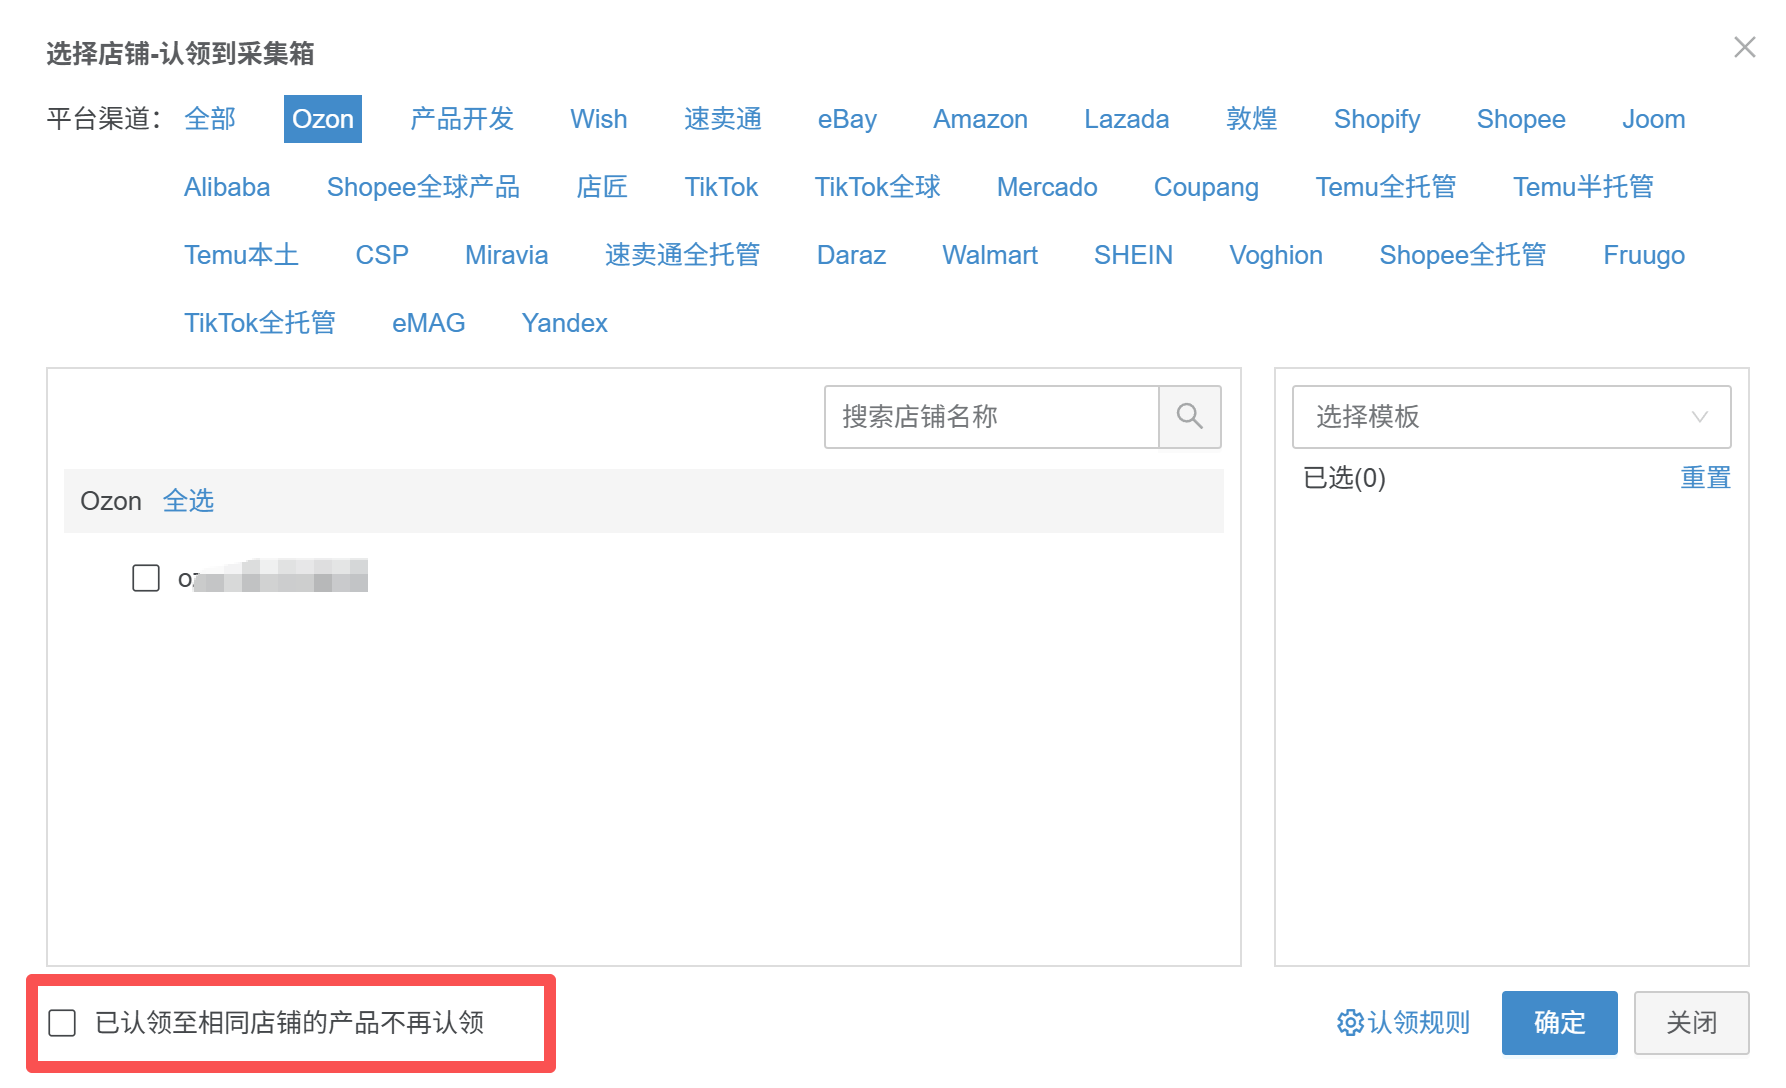Select the Daraz platform tab
Viewport: 1786px width, 1088px height.
point(851,255)
